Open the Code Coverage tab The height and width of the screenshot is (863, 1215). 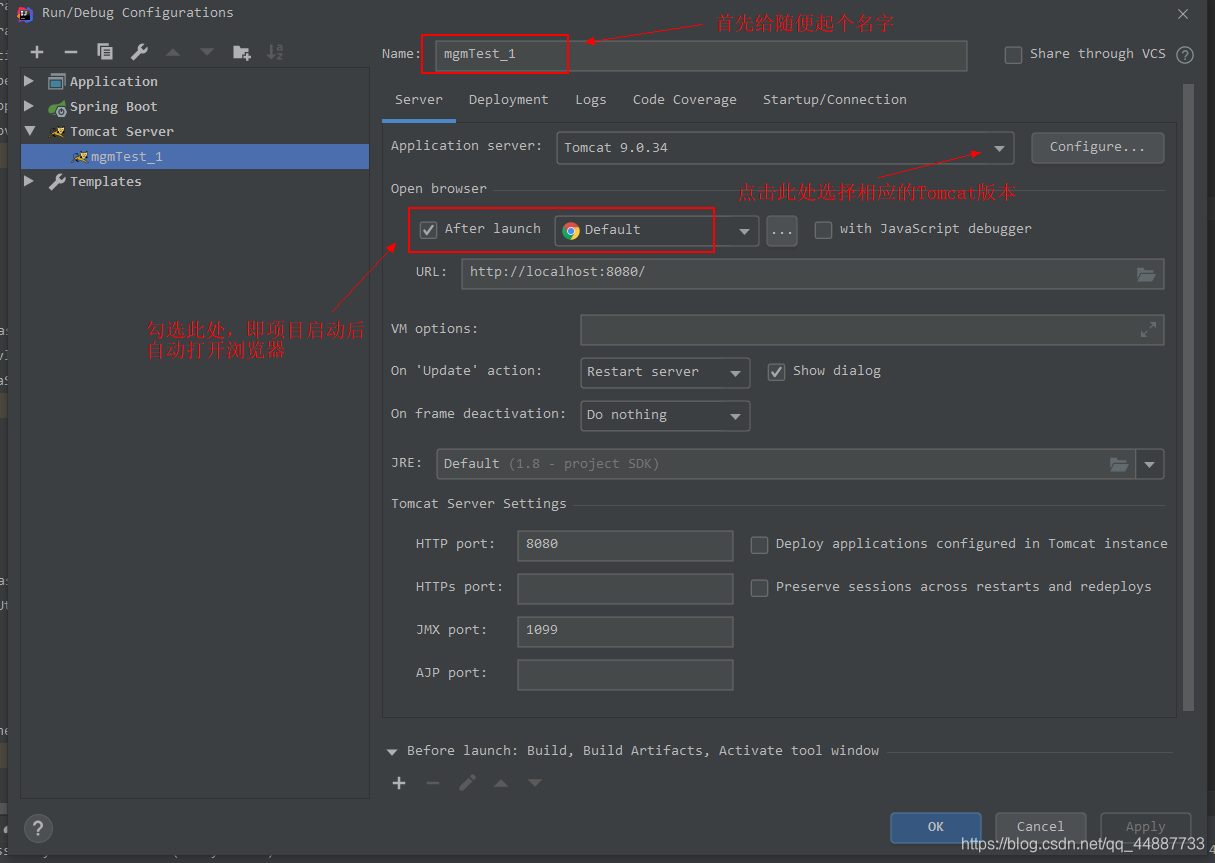(x=684, y=100)
